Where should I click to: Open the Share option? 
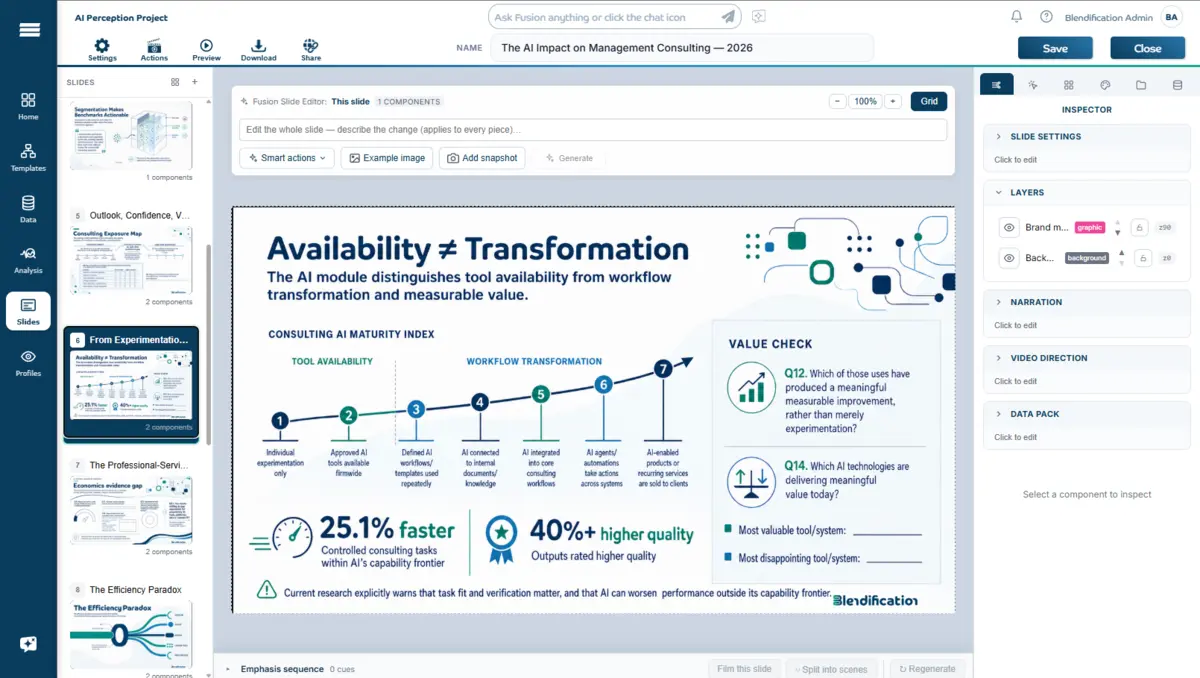(x=311, y=50)
